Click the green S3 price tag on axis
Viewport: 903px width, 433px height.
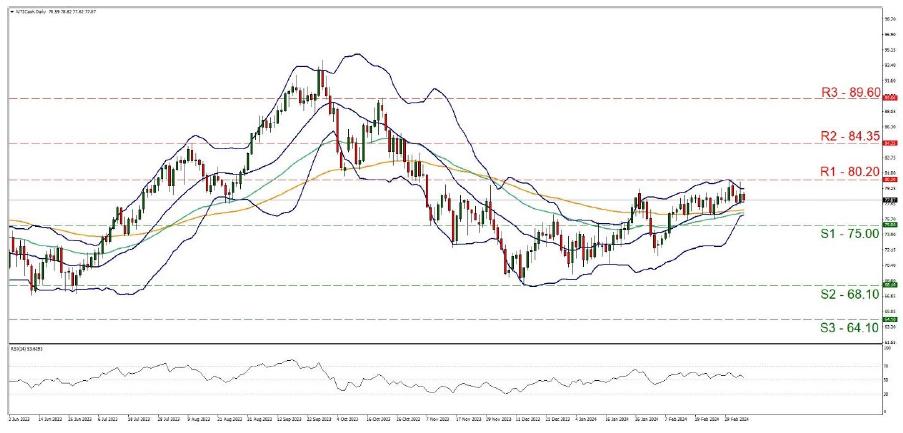(888, 320)
